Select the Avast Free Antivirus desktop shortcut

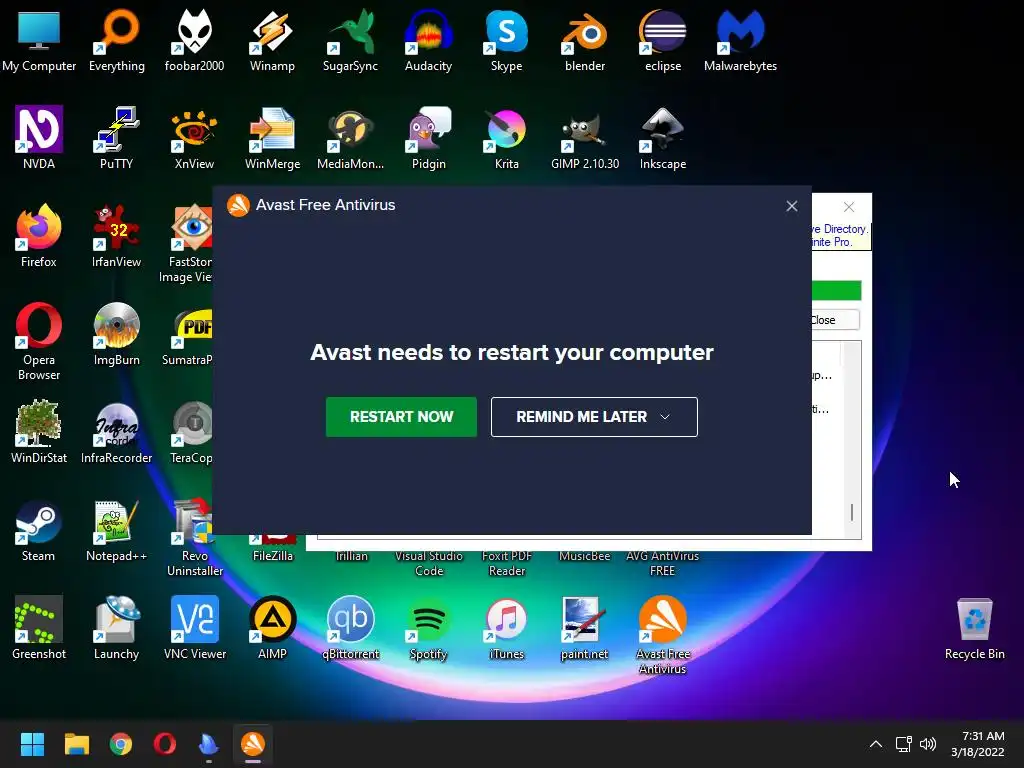pyautogui.click(x=663, y=635)
